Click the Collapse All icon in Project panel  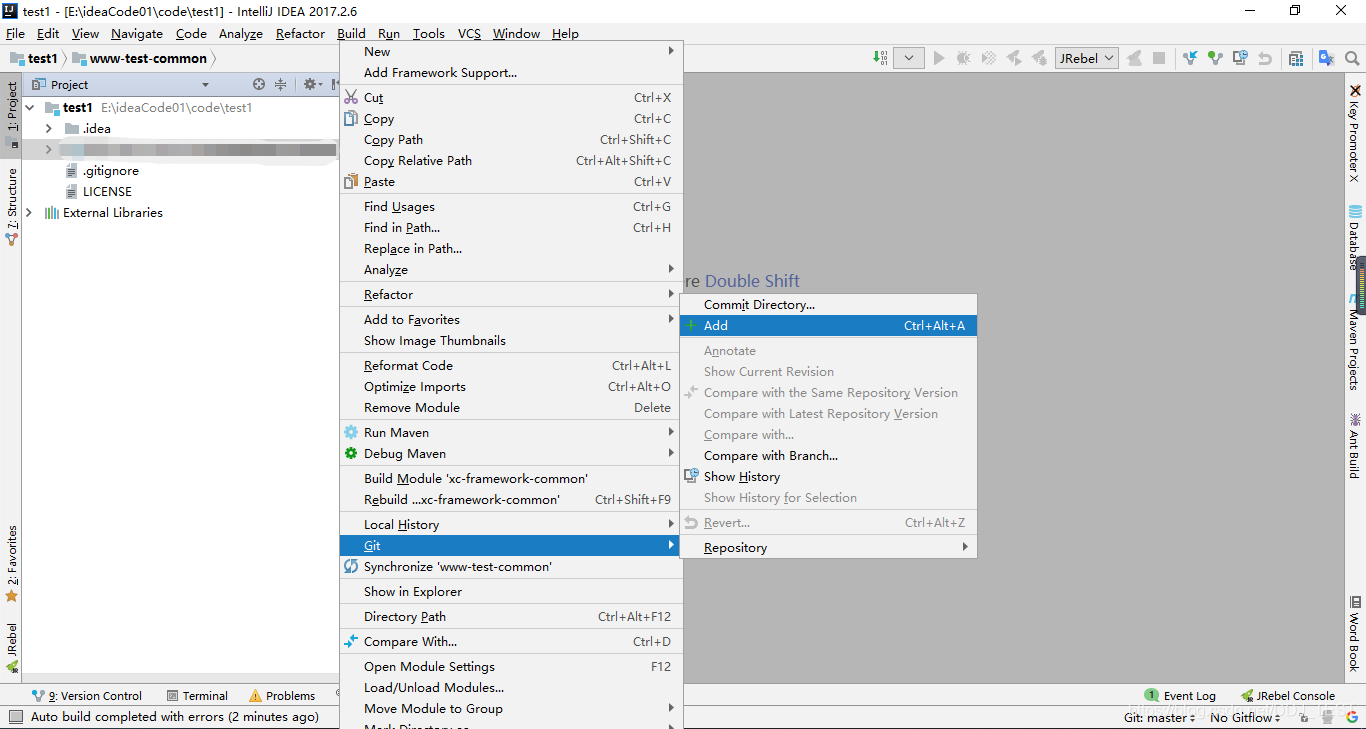pyautogui.click(x=280, y=85)
